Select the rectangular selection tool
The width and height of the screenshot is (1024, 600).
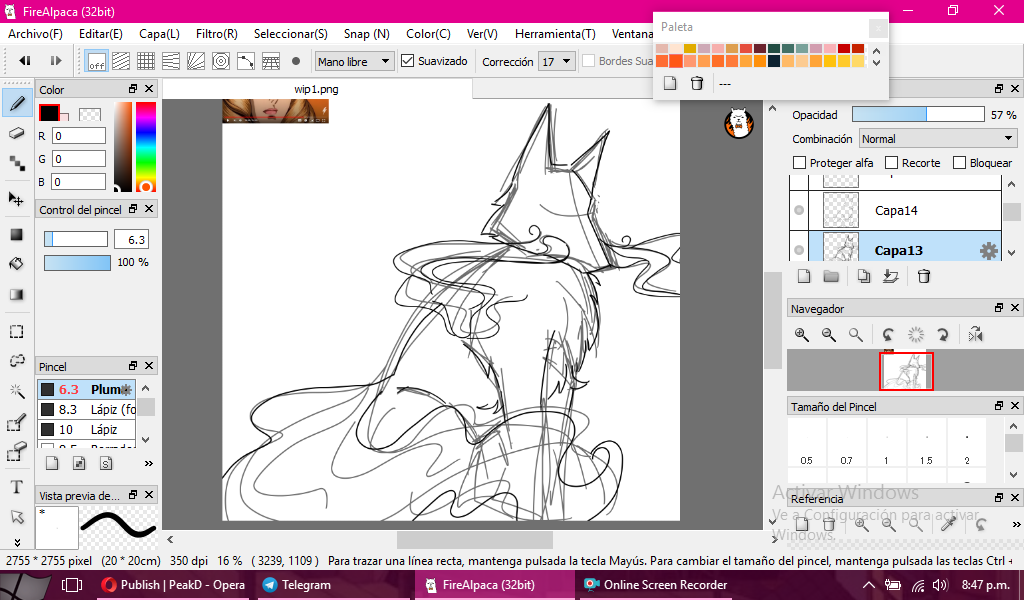[17, 331]
